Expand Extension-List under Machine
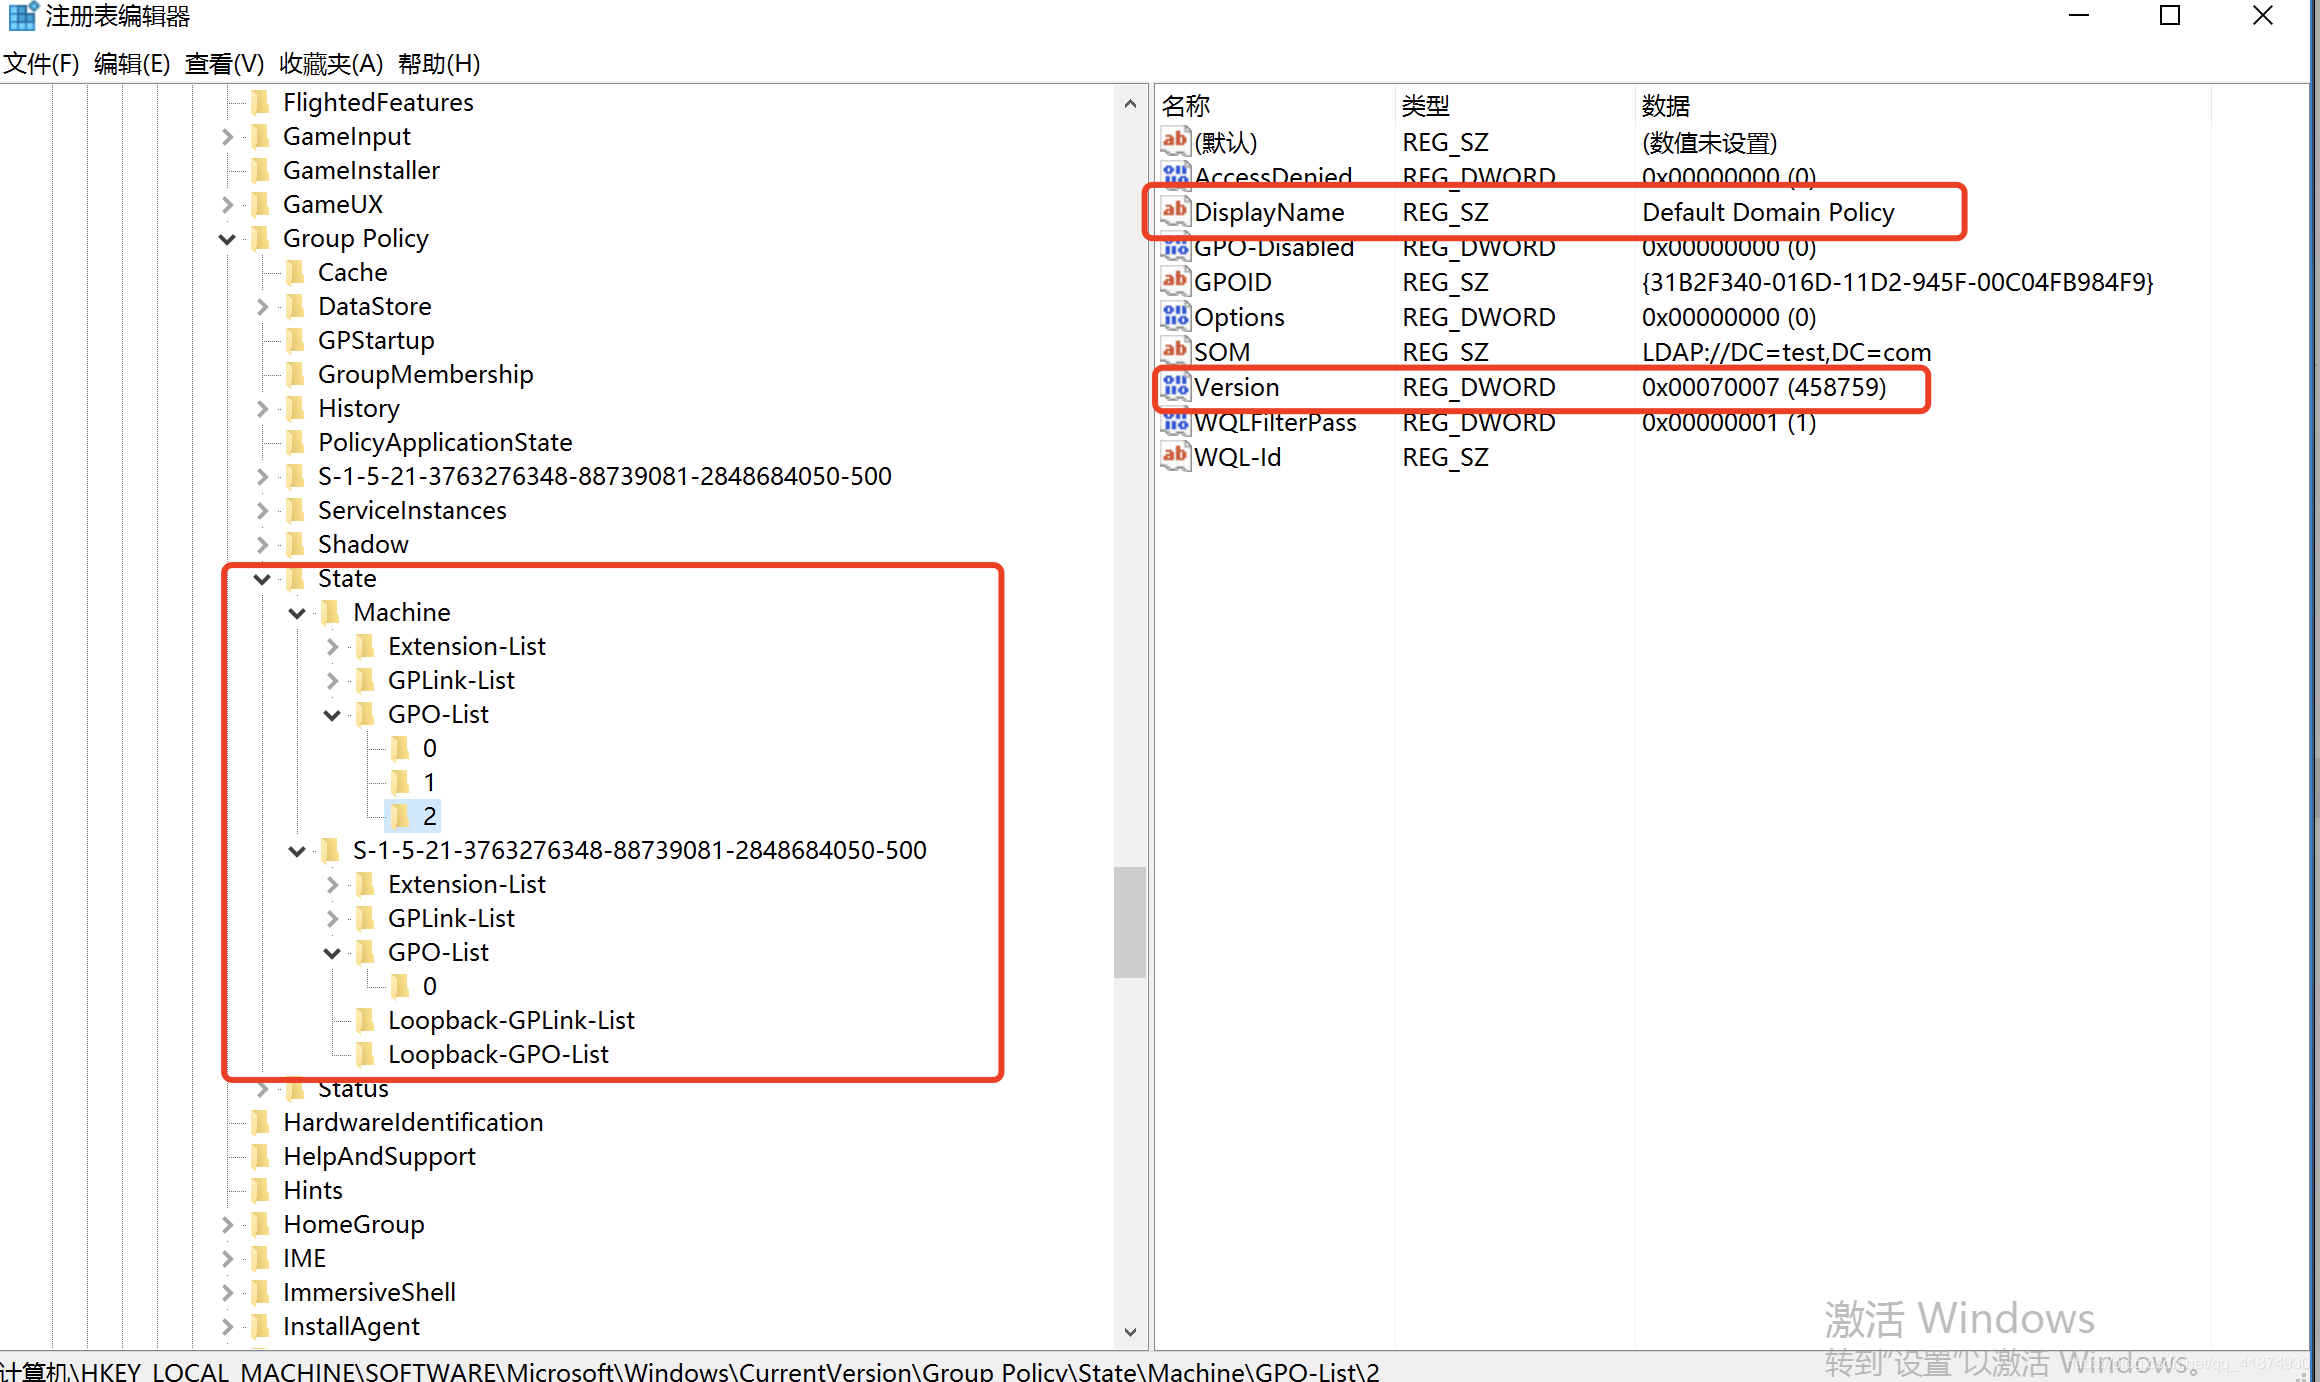The image size is (2320, 1382). (x=332, y=647)
